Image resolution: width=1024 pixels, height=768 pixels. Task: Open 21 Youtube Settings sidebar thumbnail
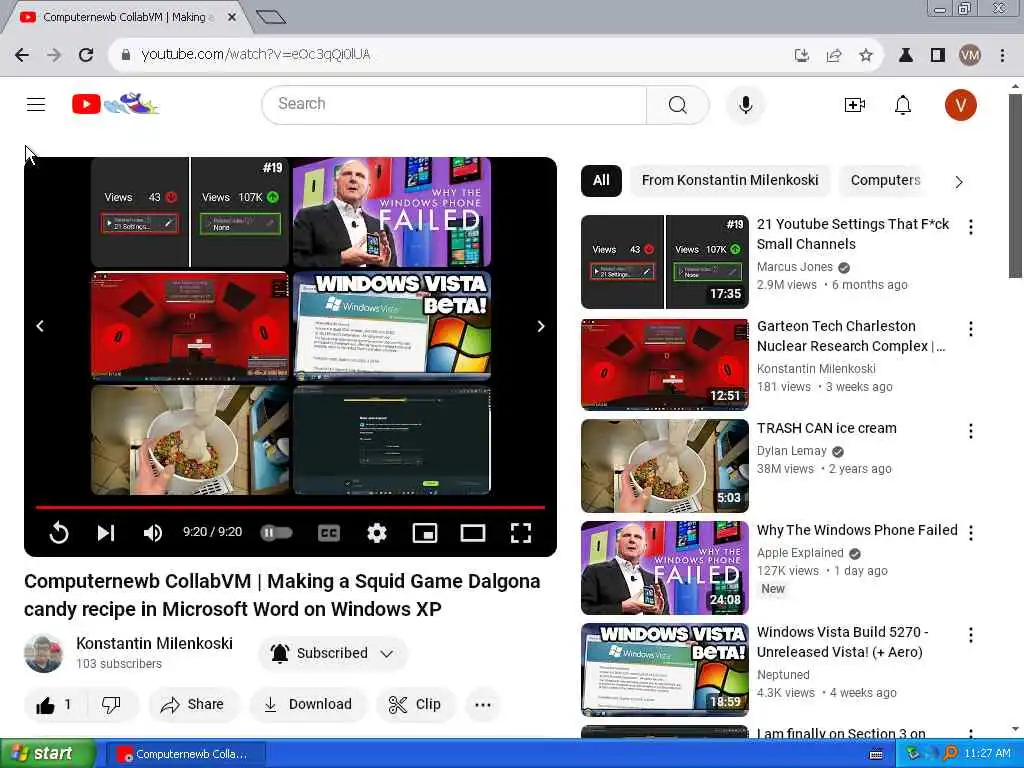pos(665,261)
